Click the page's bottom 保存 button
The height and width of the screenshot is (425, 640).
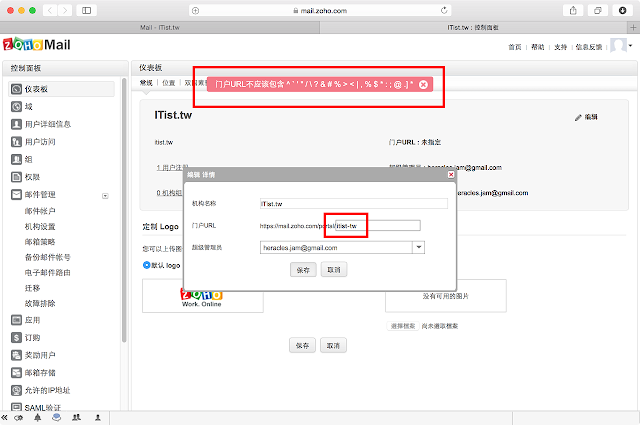click(302, 345)
